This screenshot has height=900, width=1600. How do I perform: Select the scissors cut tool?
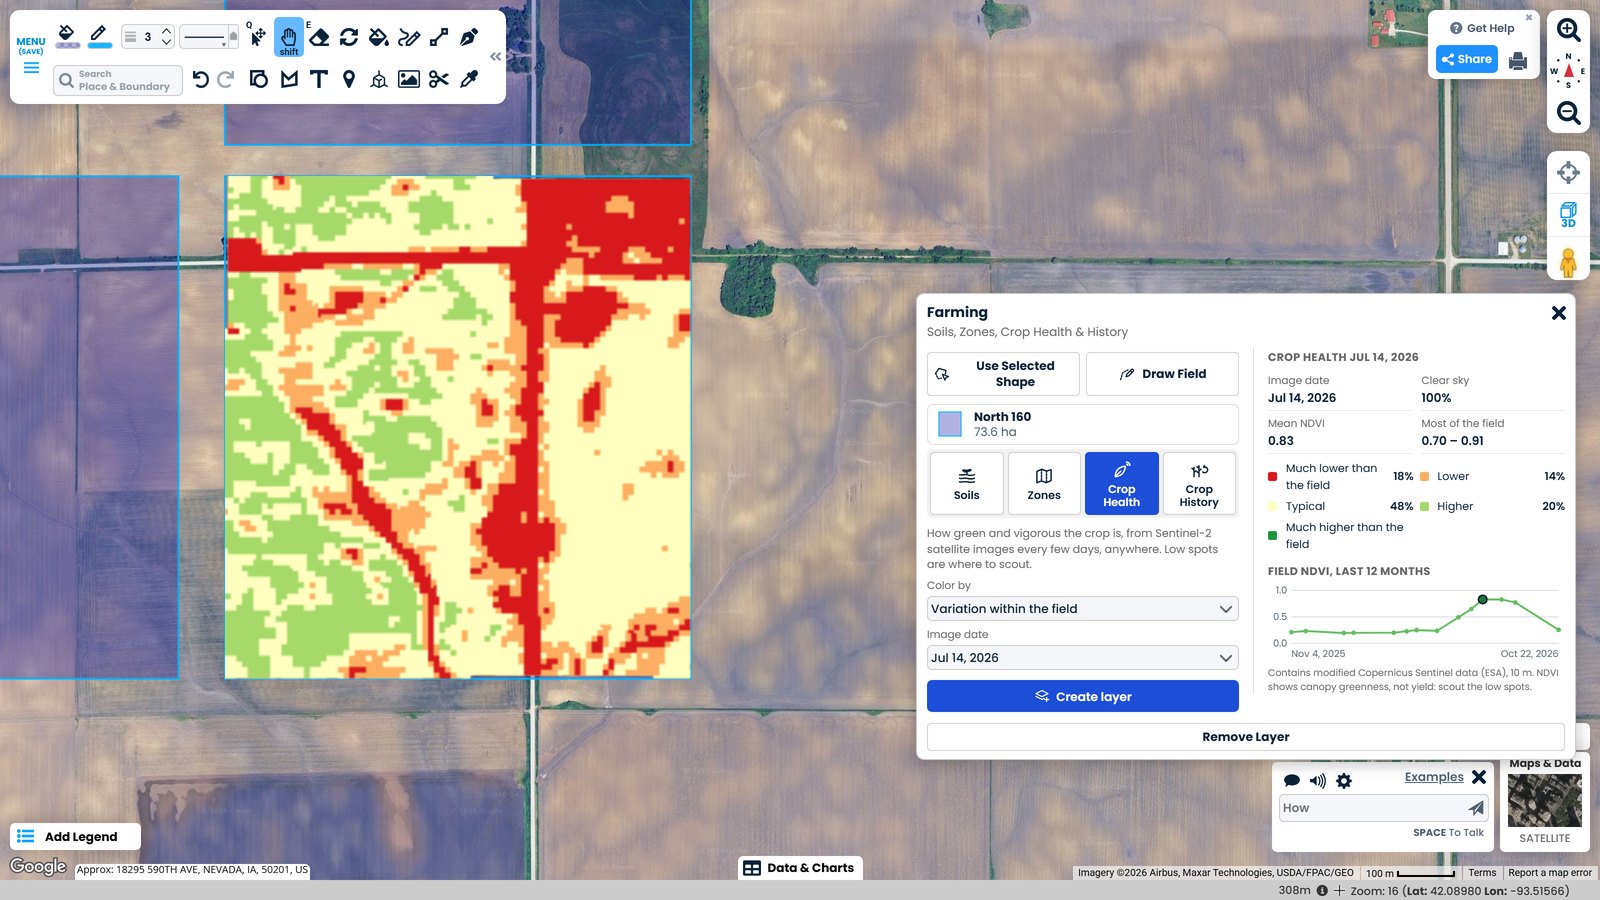(439, 79)
